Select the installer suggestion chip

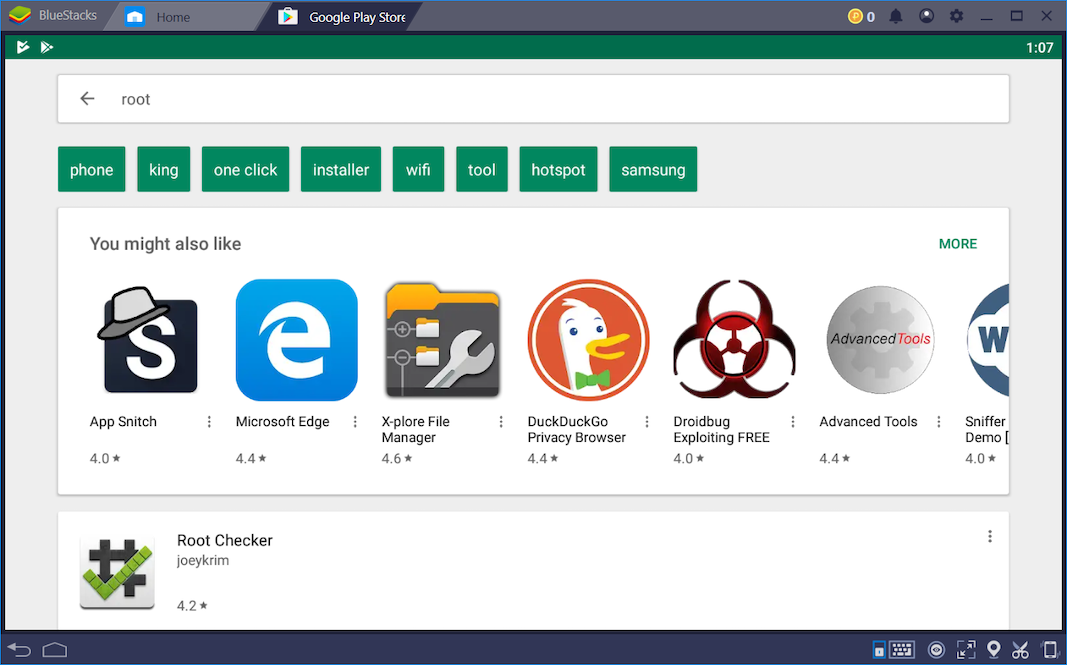[x=341, y=169]
